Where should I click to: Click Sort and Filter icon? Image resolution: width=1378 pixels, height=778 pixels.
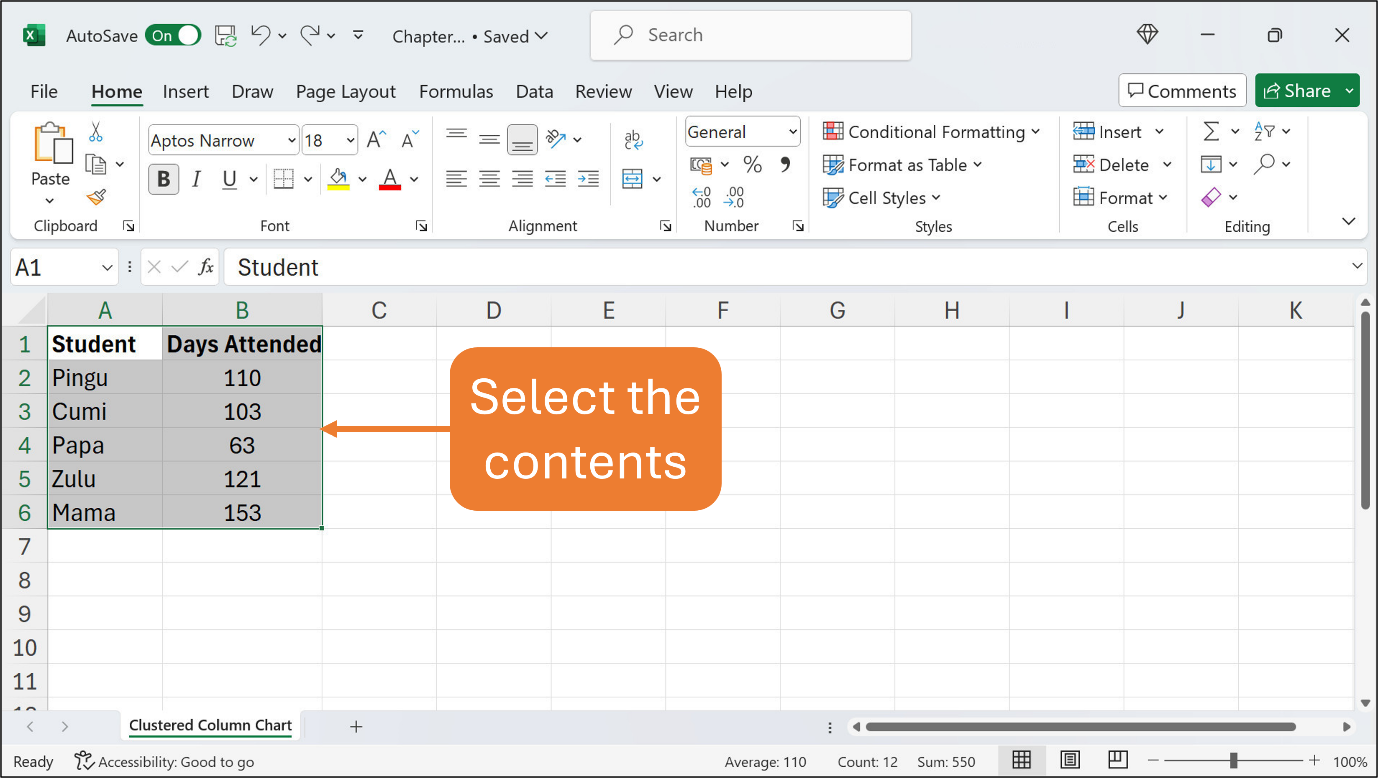click(1265, 131)
